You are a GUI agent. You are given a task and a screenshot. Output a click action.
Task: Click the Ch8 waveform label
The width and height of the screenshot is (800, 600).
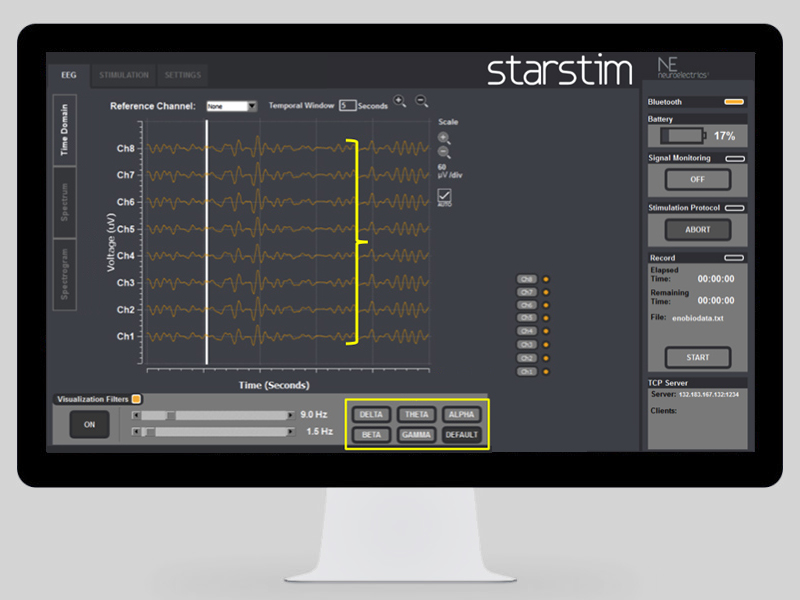coord(126,148)
